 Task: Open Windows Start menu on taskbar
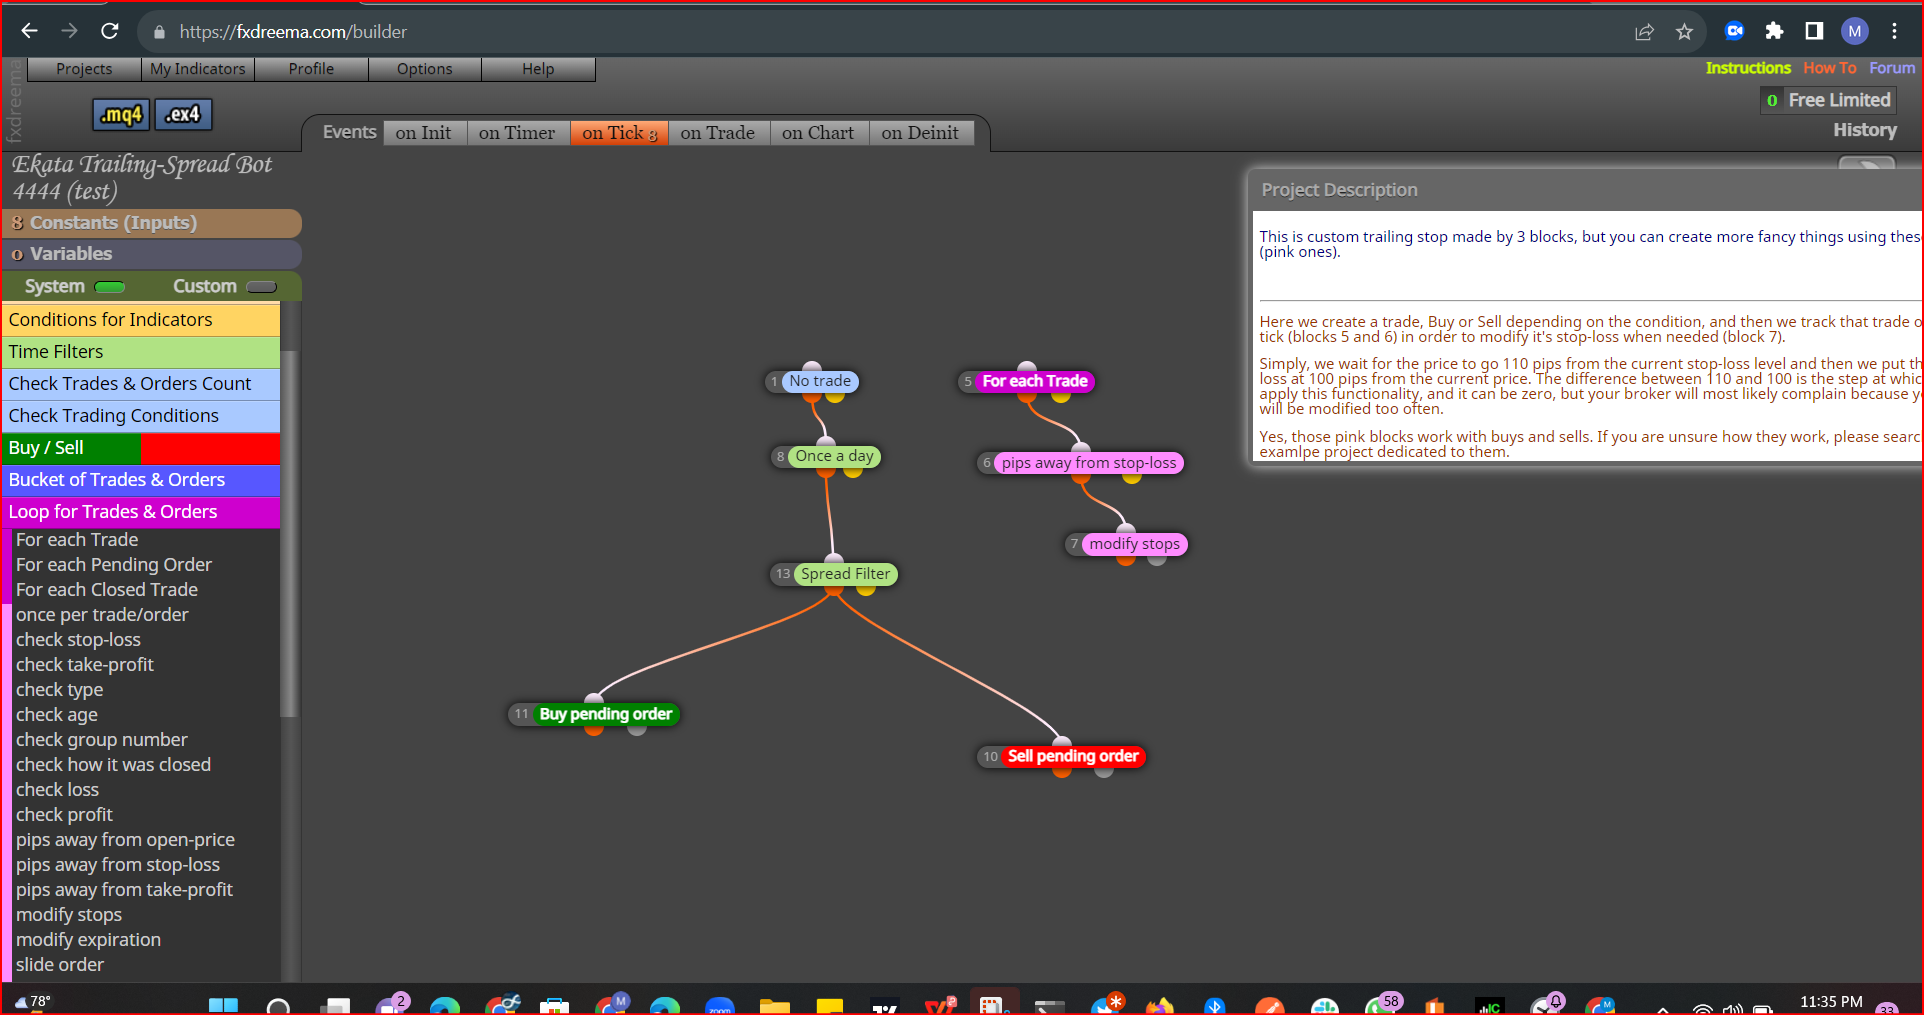click(223, 1004)
